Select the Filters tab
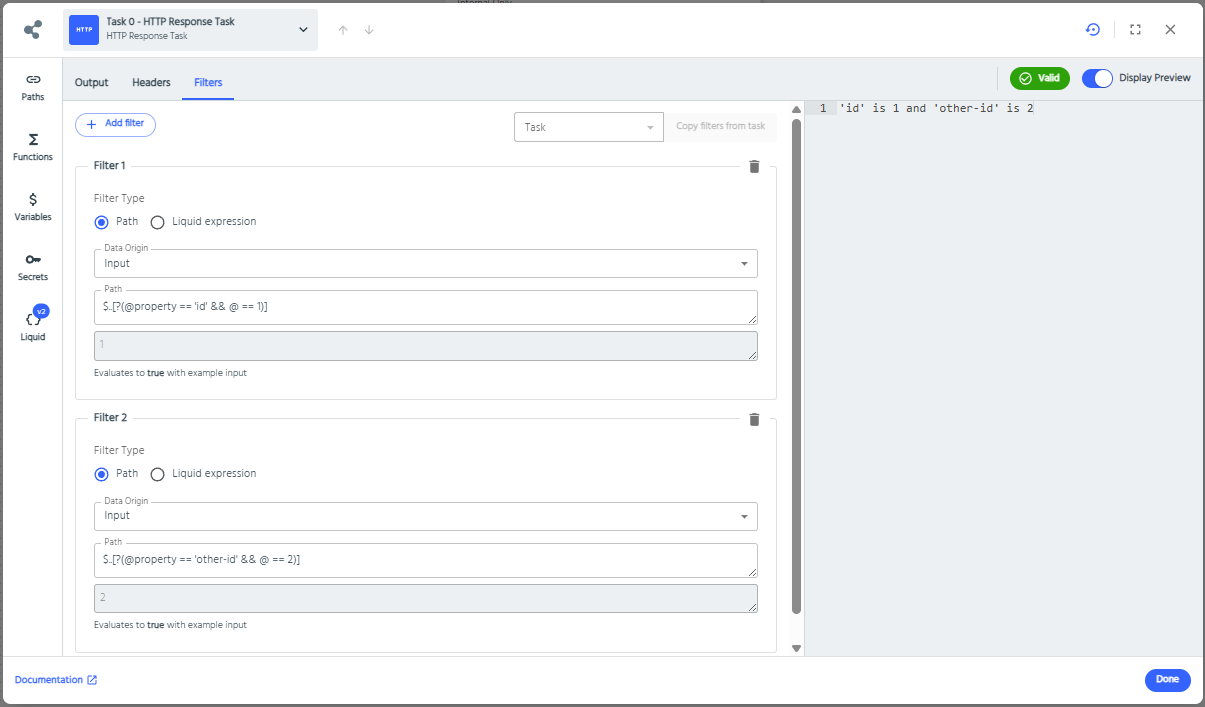This screenshot has height=707, width=1205. 208,82
